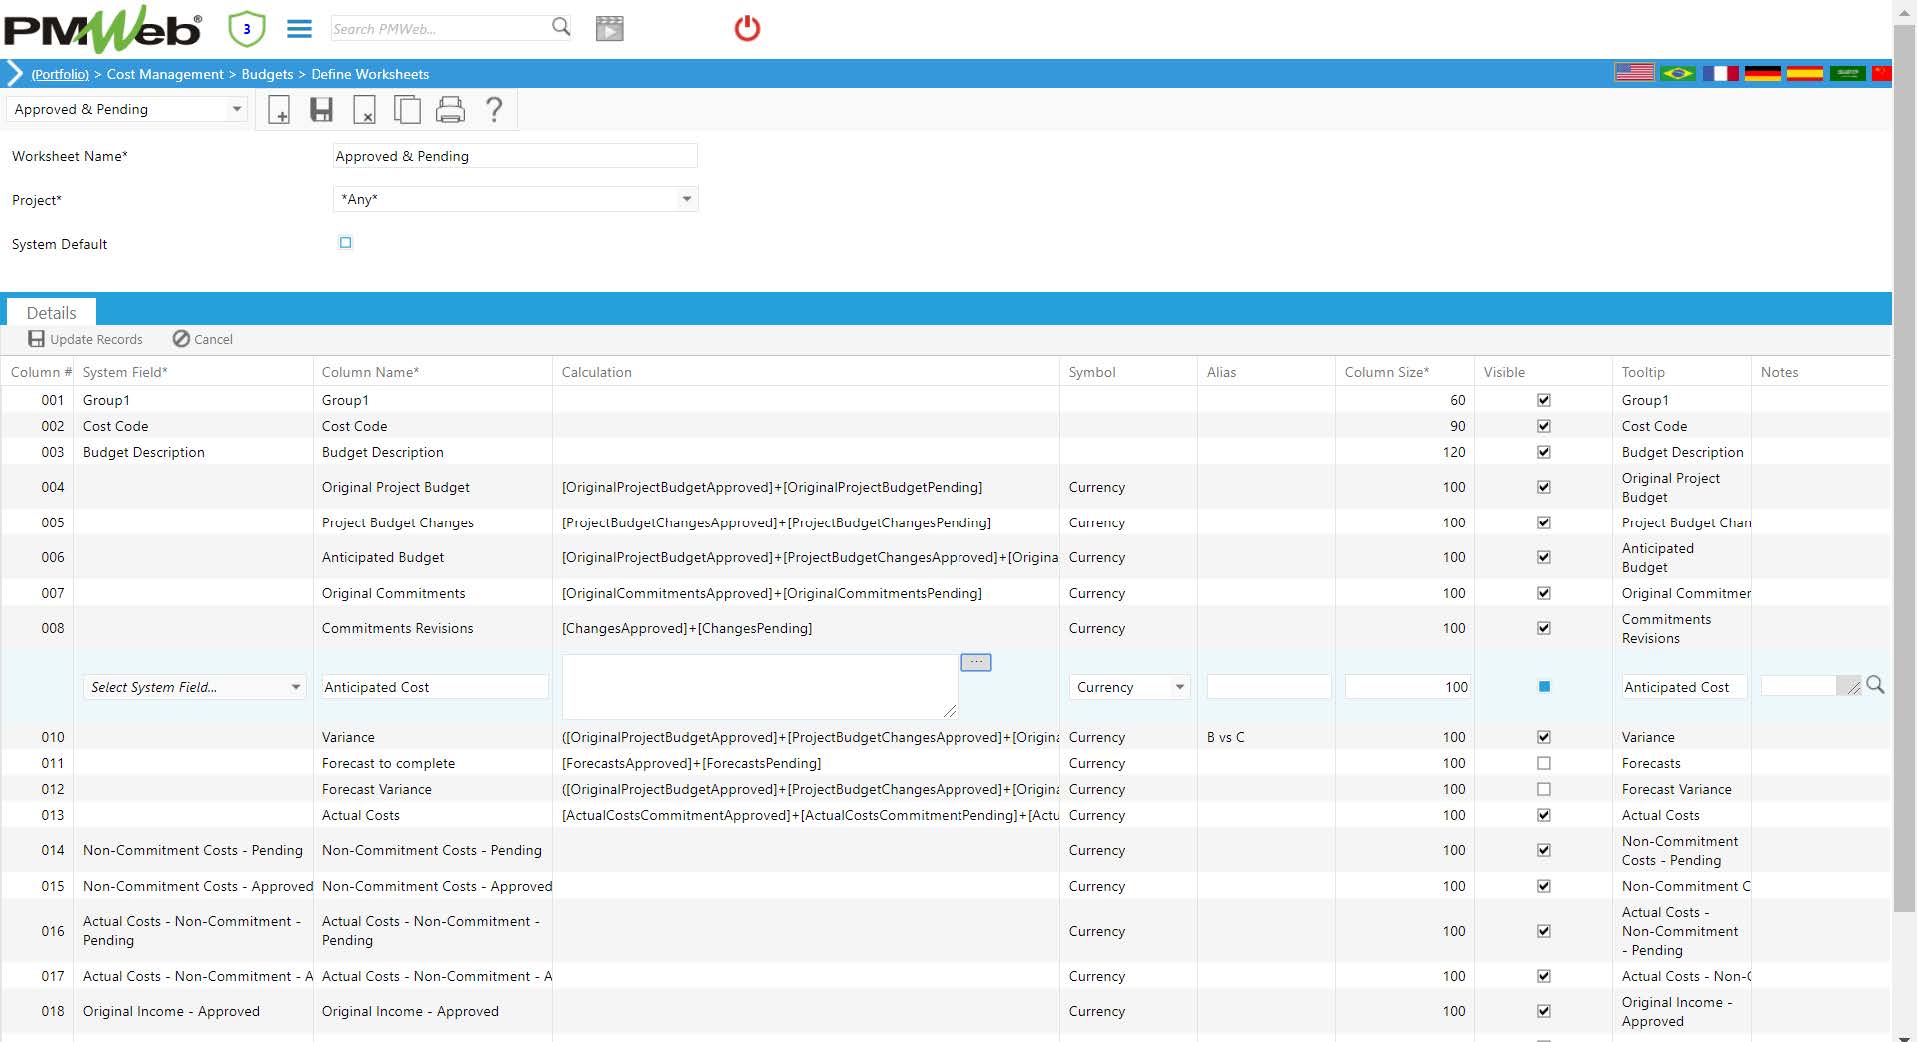The width and height of the screenshot is (1917, 1042).
Task: Click the Column Size field showing 100
Action: point(1408,687)
